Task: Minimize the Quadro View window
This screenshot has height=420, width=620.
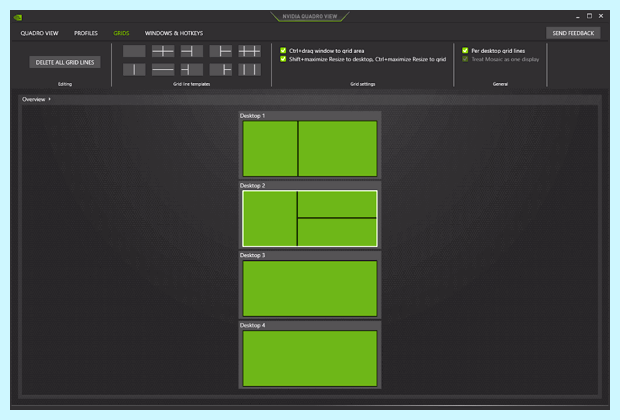Action: pos(578,17)
